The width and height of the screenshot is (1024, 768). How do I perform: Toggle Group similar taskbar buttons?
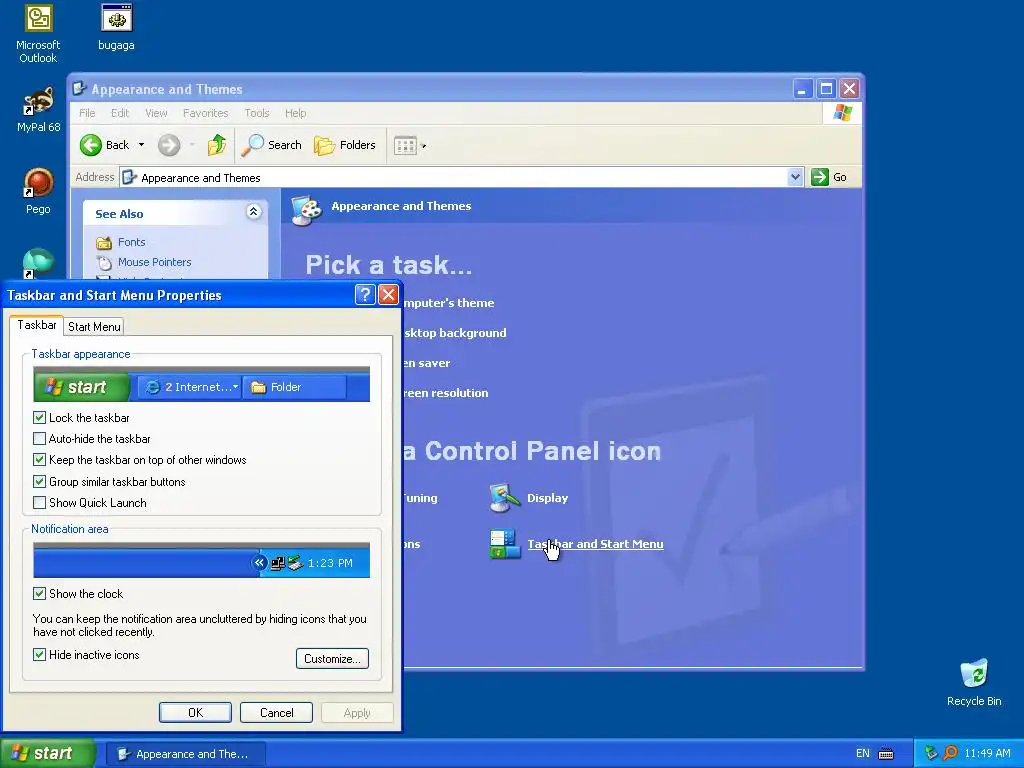pyautogui.click(x=39, y=481)
